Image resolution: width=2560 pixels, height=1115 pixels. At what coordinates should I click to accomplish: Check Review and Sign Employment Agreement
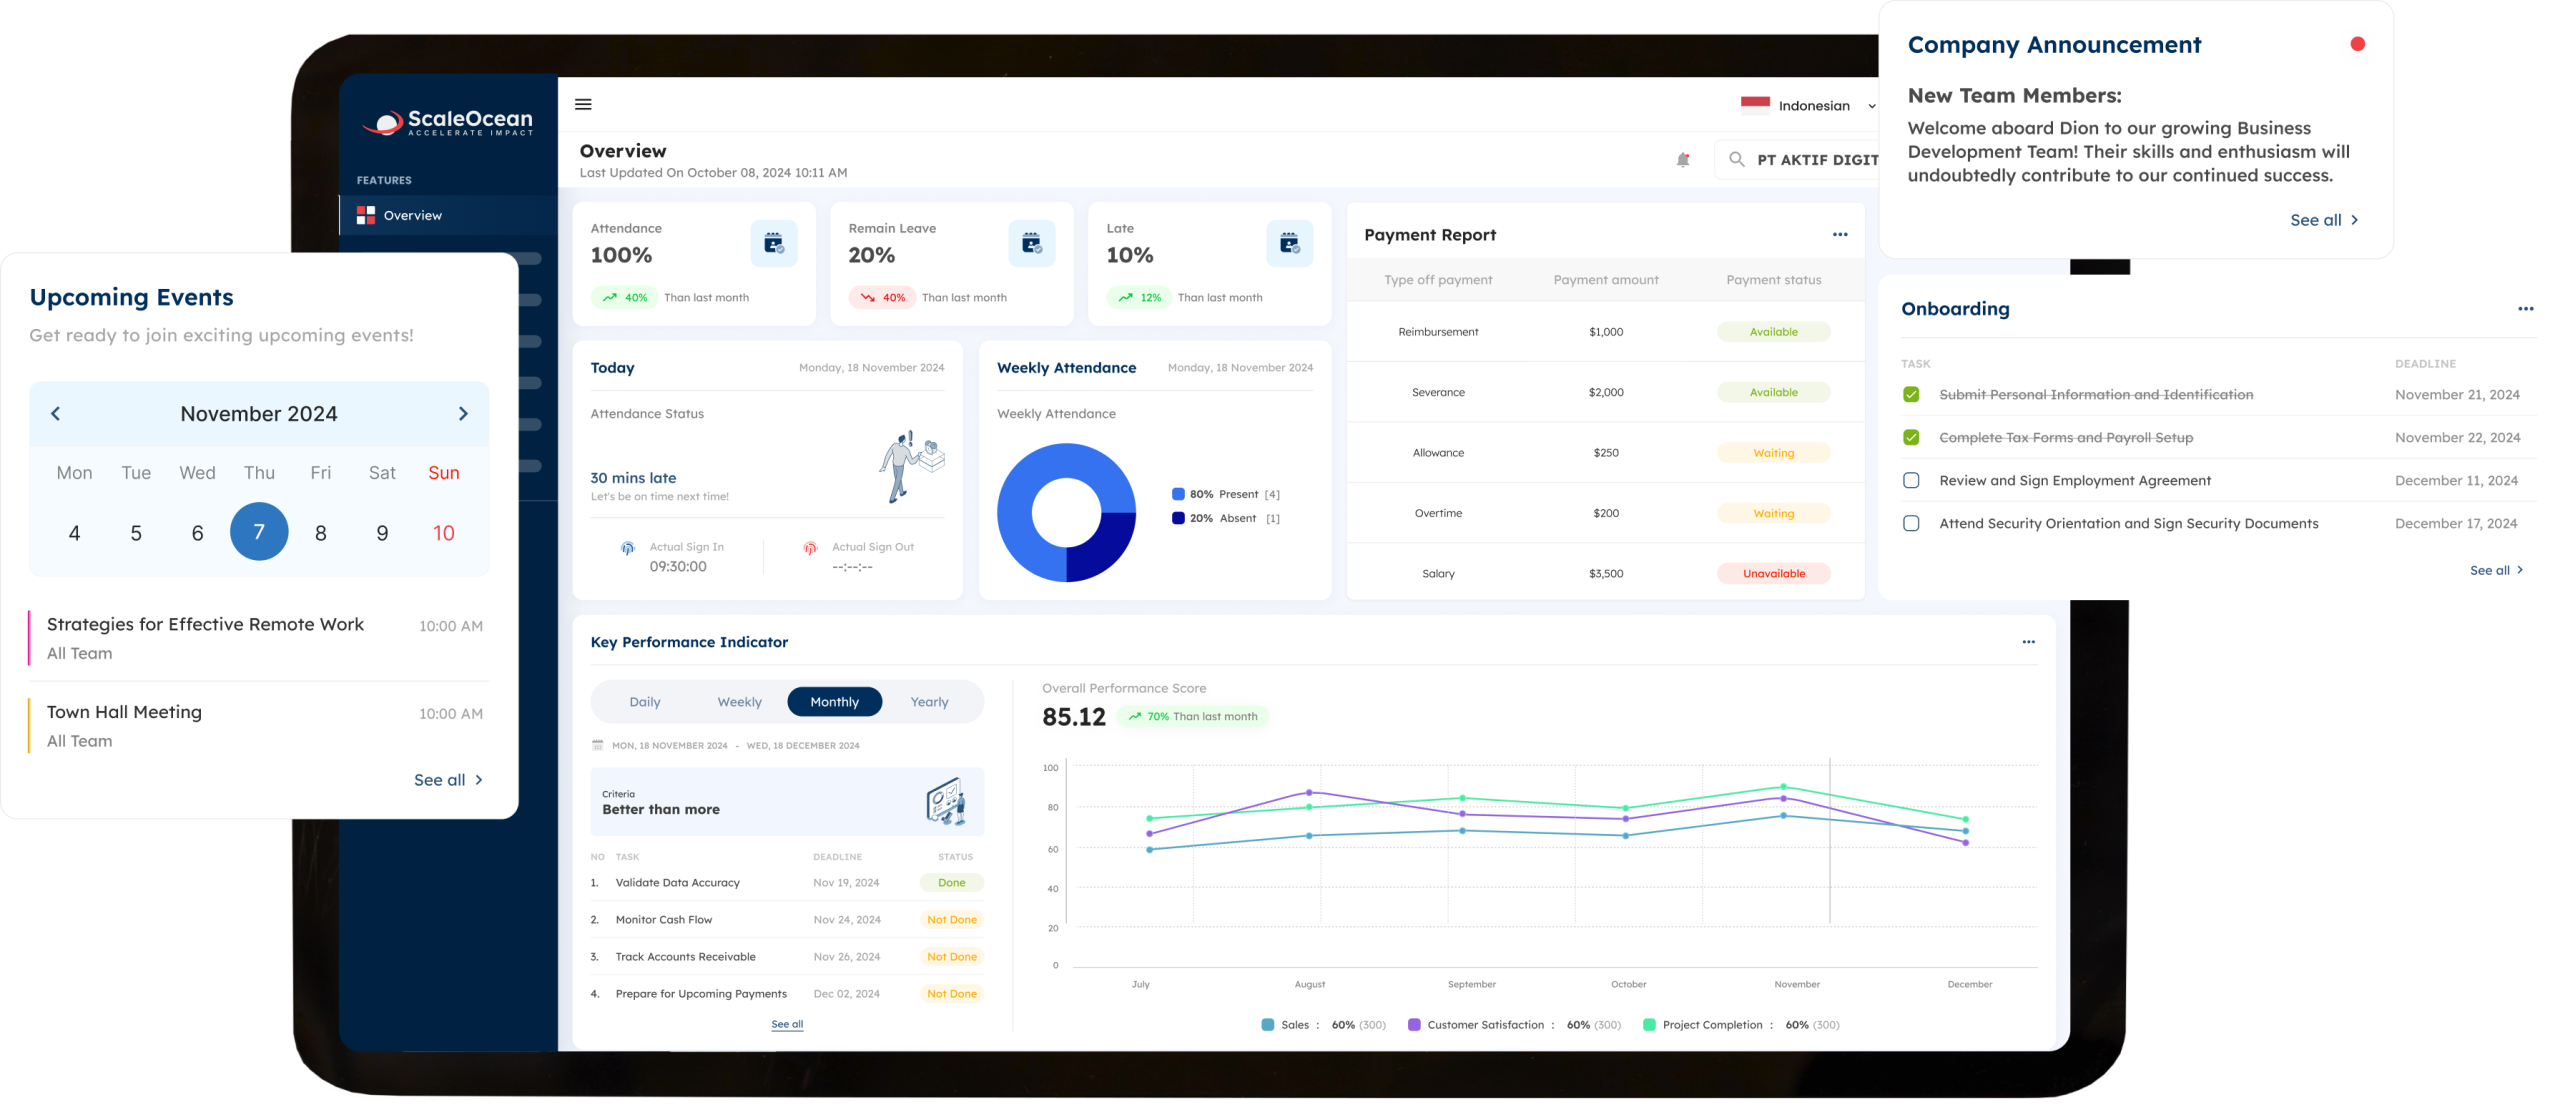1911,481
